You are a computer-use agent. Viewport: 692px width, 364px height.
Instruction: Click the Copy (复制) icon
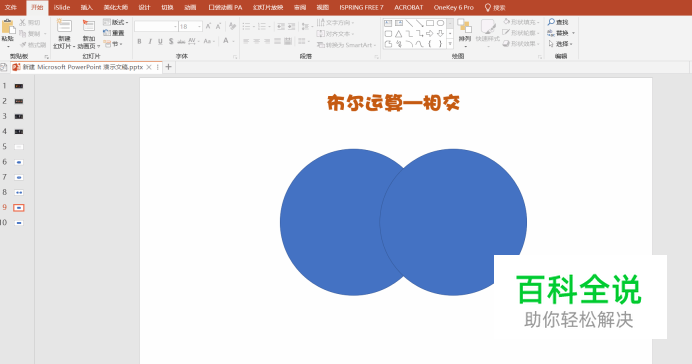23,34
